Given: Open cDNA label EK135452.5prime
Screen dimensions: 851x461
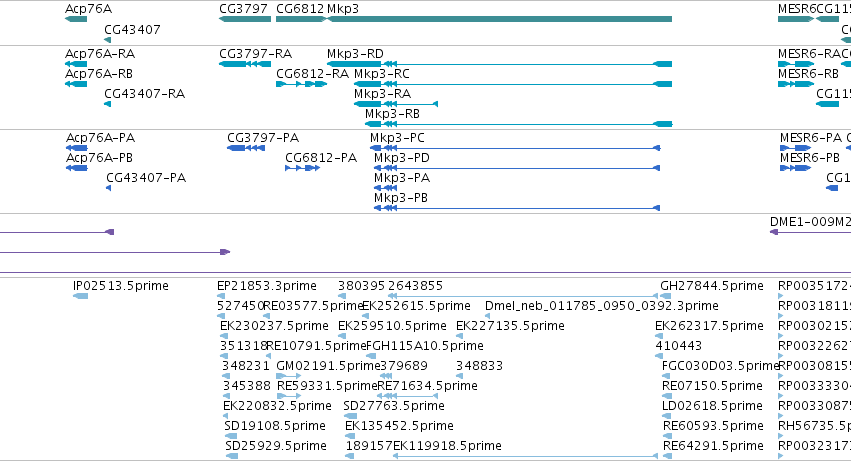Looking at the screenshot, I should click(x=399, y=426).
